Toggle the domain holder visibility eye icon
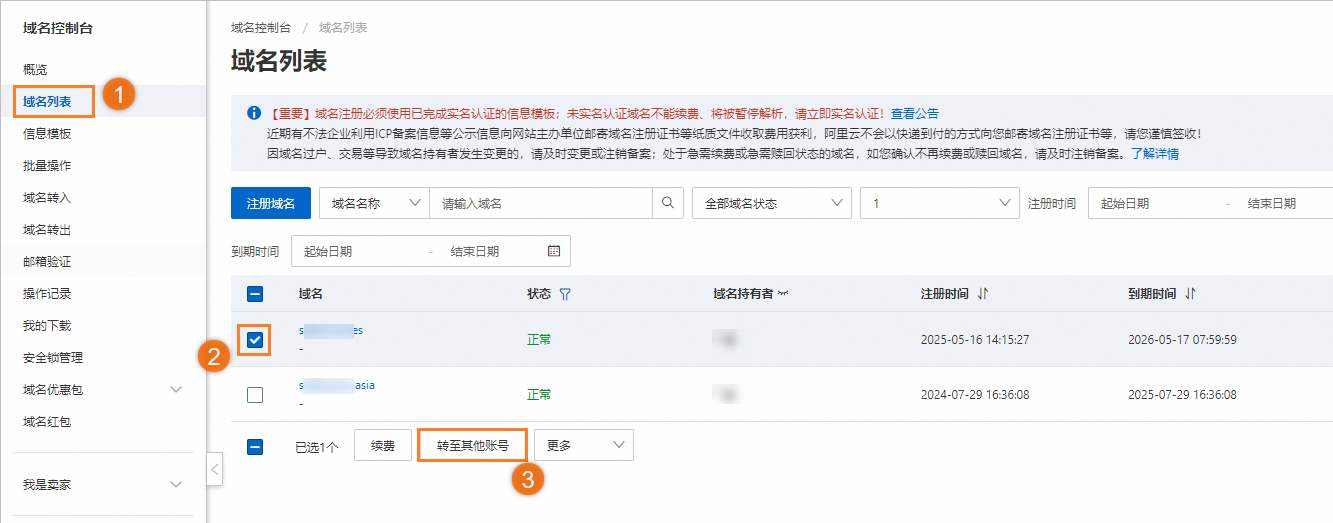 [783, 294]
